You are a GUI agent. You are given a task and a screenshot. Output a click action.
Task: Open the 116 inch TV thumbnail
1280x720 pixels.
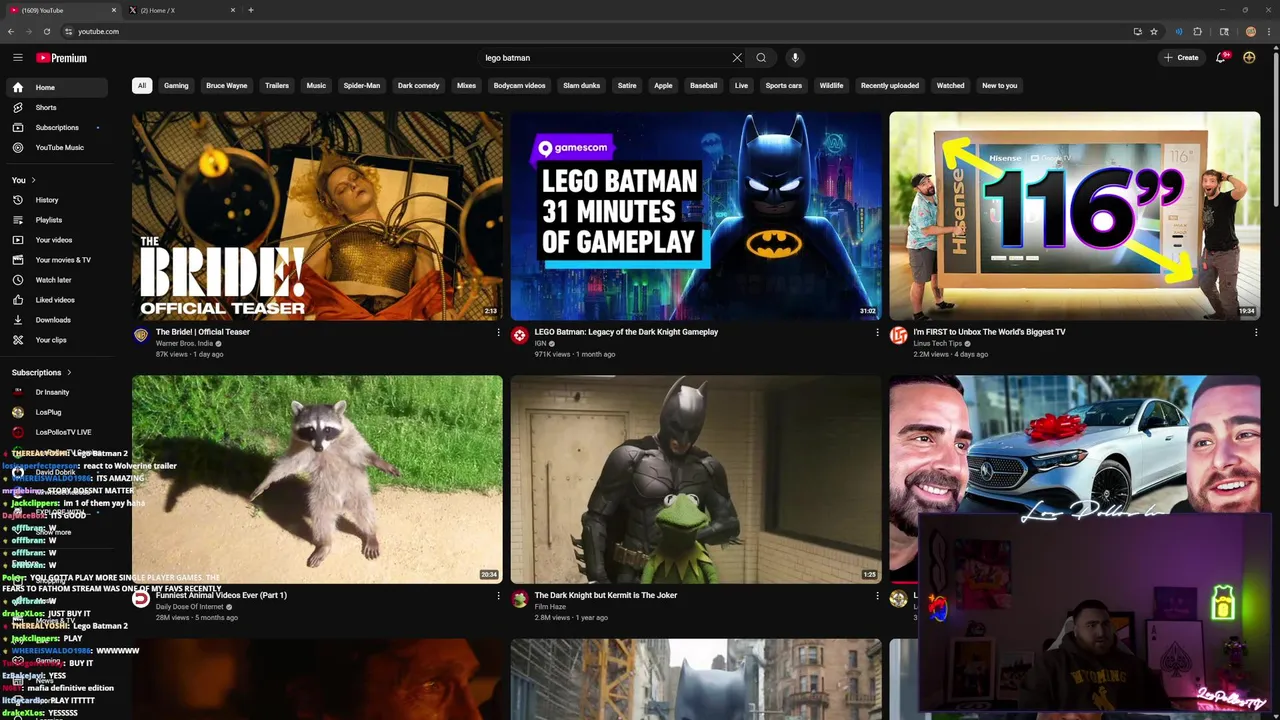click(1075, 215)
